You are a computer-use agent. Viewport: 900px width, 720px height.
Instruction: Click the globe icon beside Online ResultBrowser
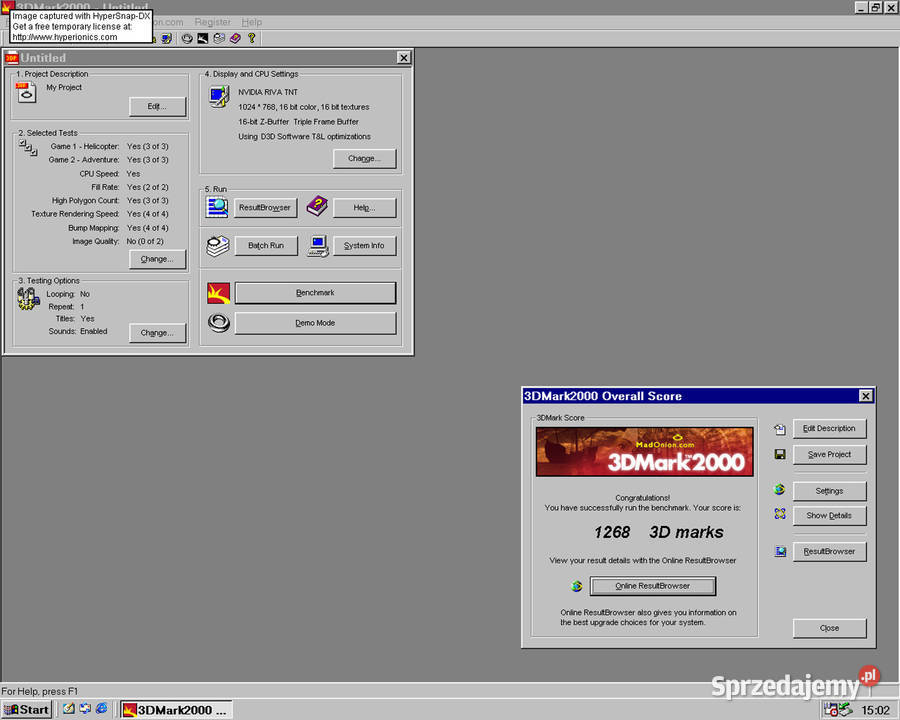coord(577,586)
